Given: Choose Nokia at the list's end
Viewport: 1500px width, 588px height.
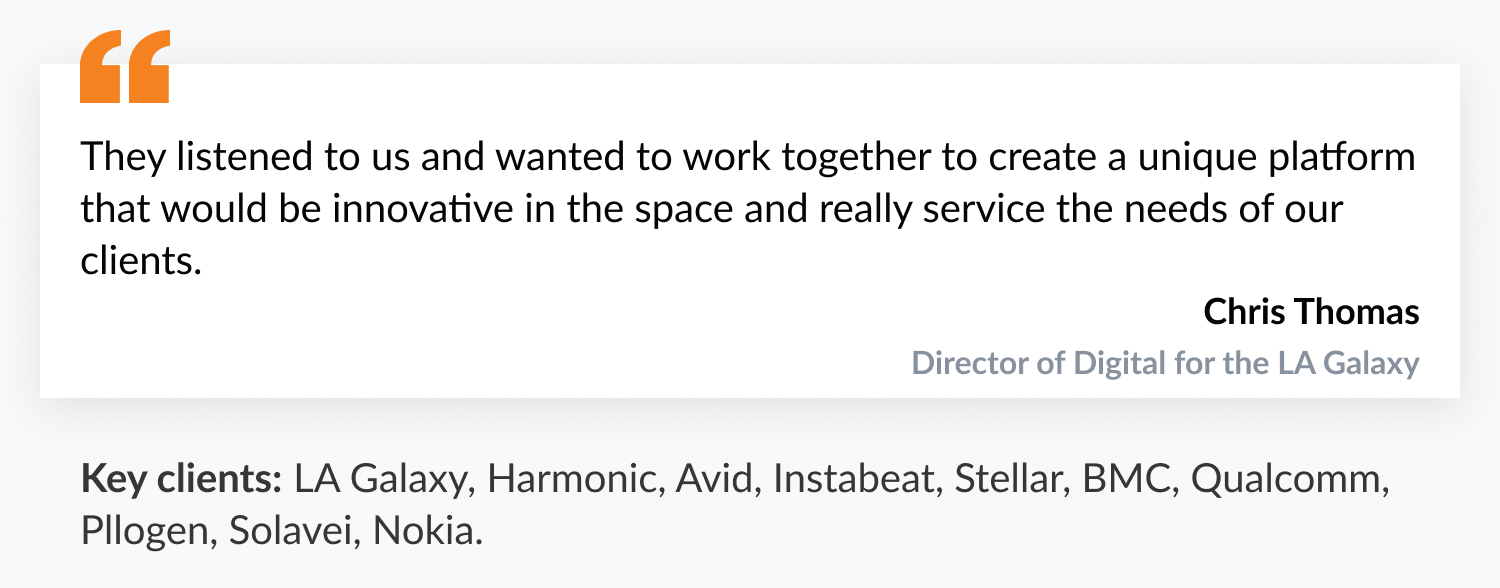Looking at the screenshot, I should point(427,531).
